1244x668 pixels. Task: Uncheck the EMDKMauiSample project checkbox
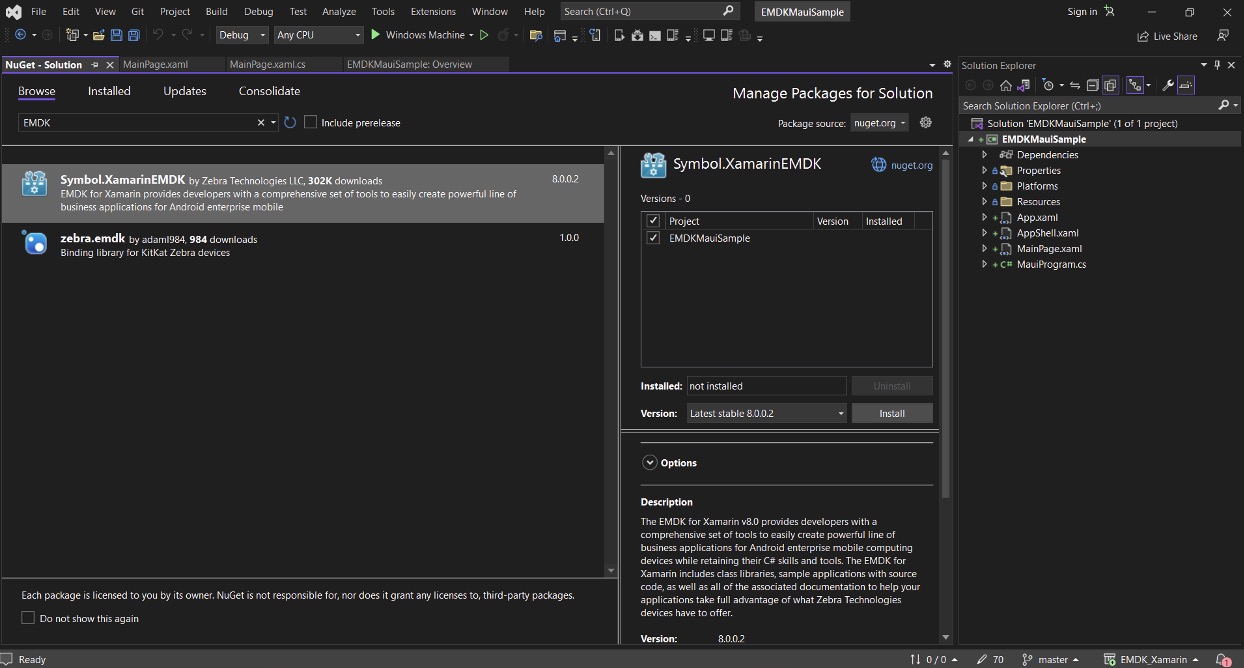653,238
